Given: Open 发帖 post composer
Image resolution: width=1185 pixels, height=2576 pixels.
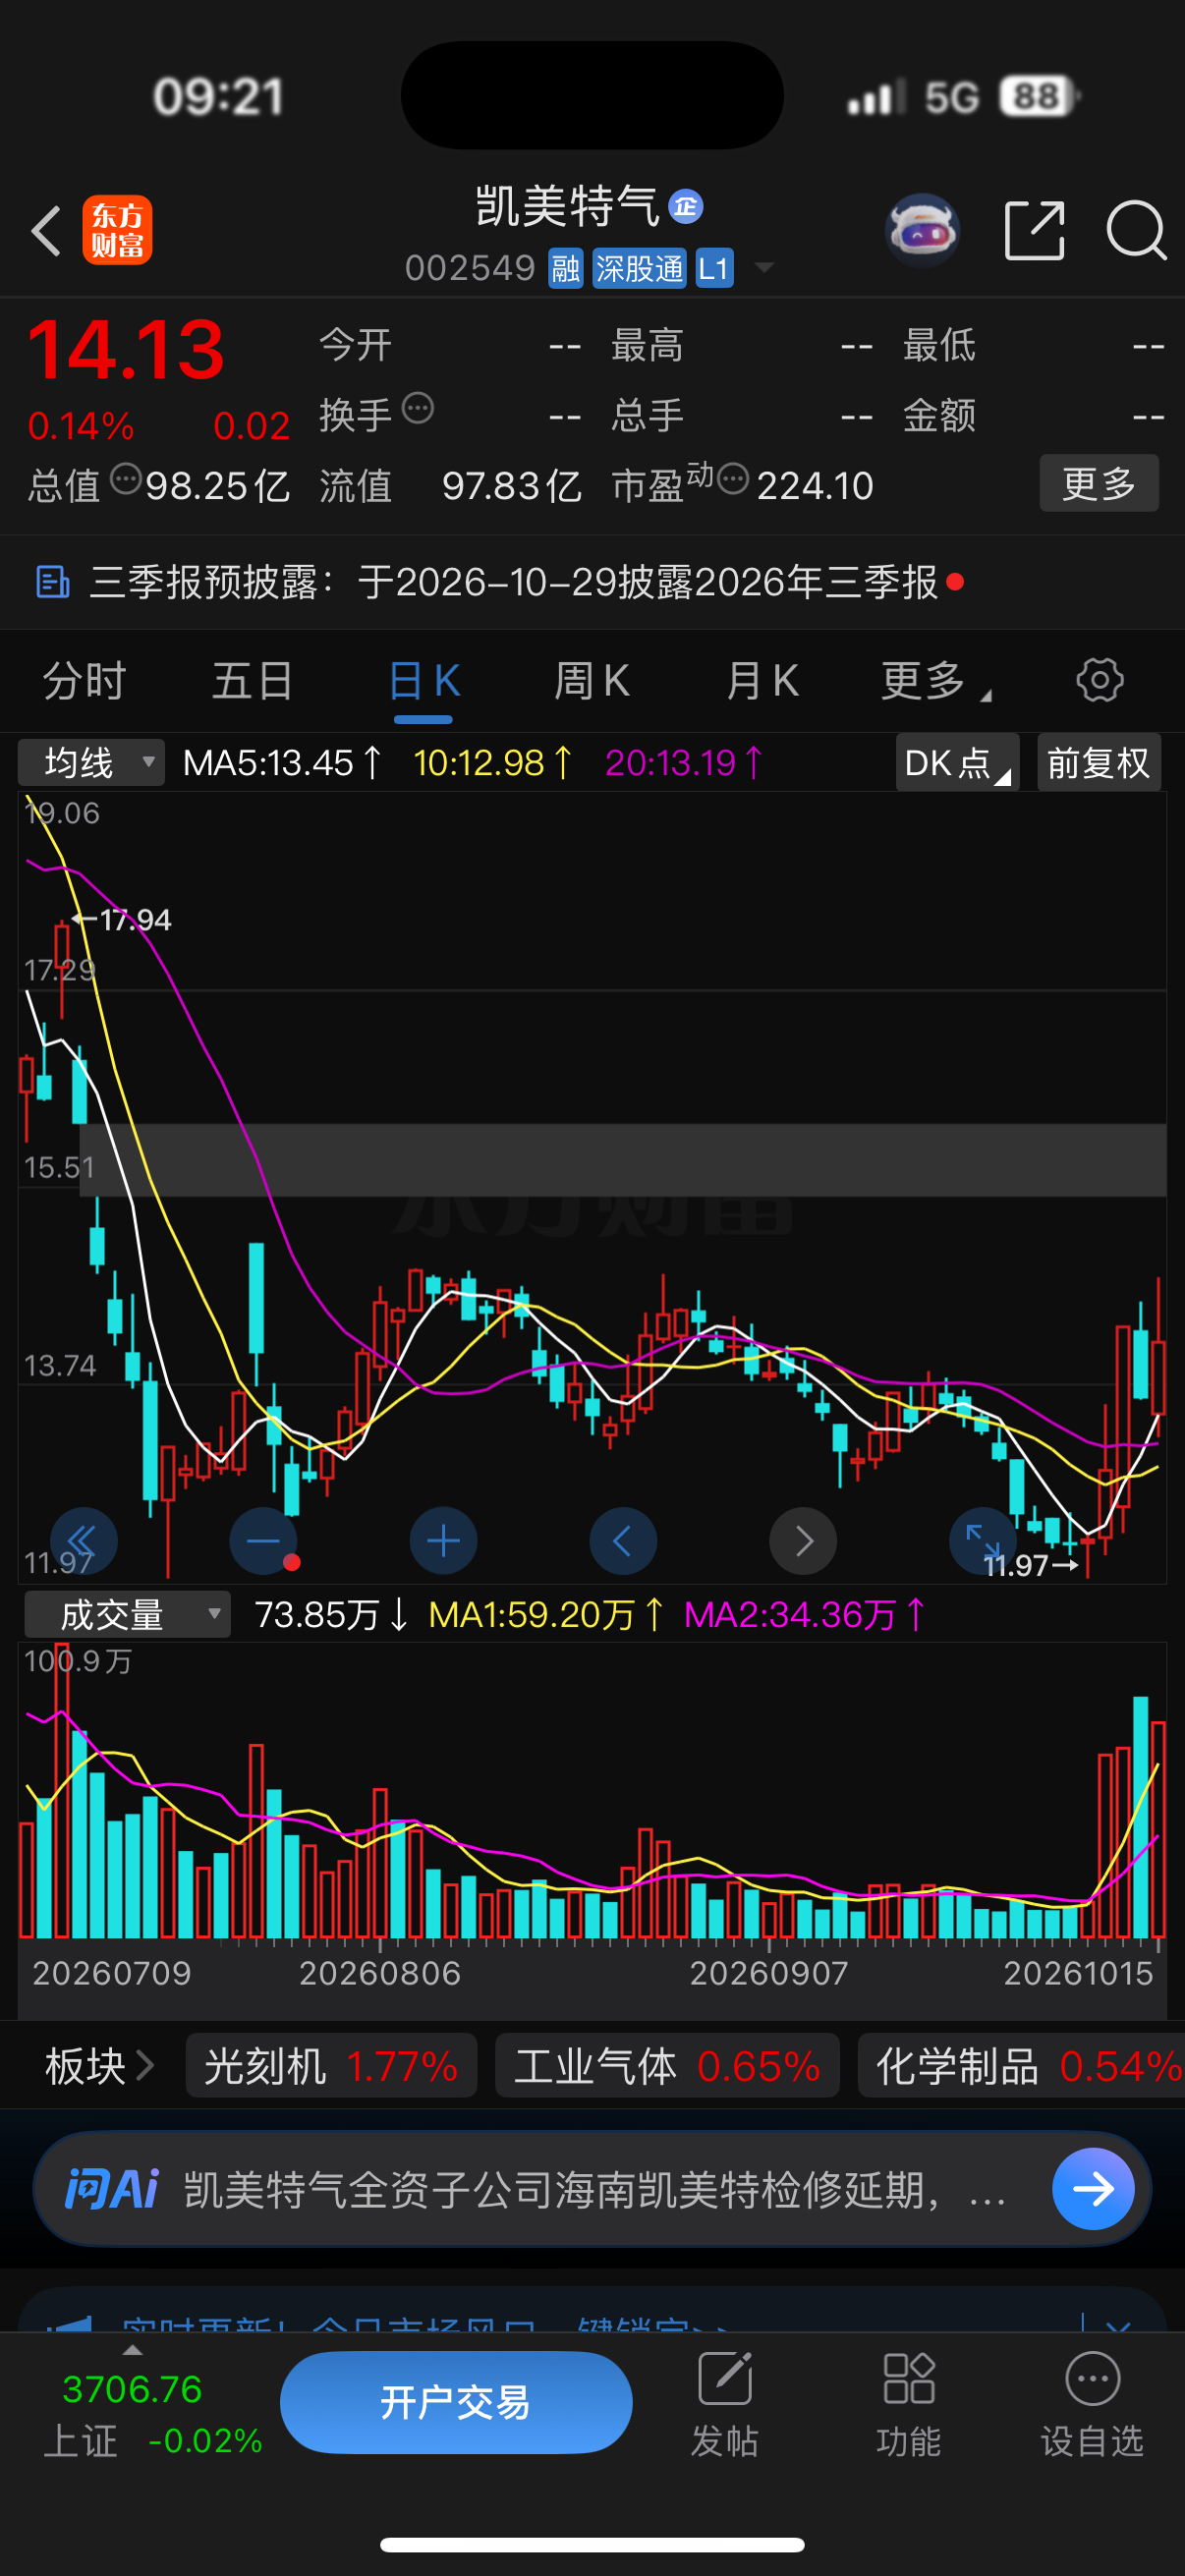Looking at the screenshot, I should pos(724,2404).
